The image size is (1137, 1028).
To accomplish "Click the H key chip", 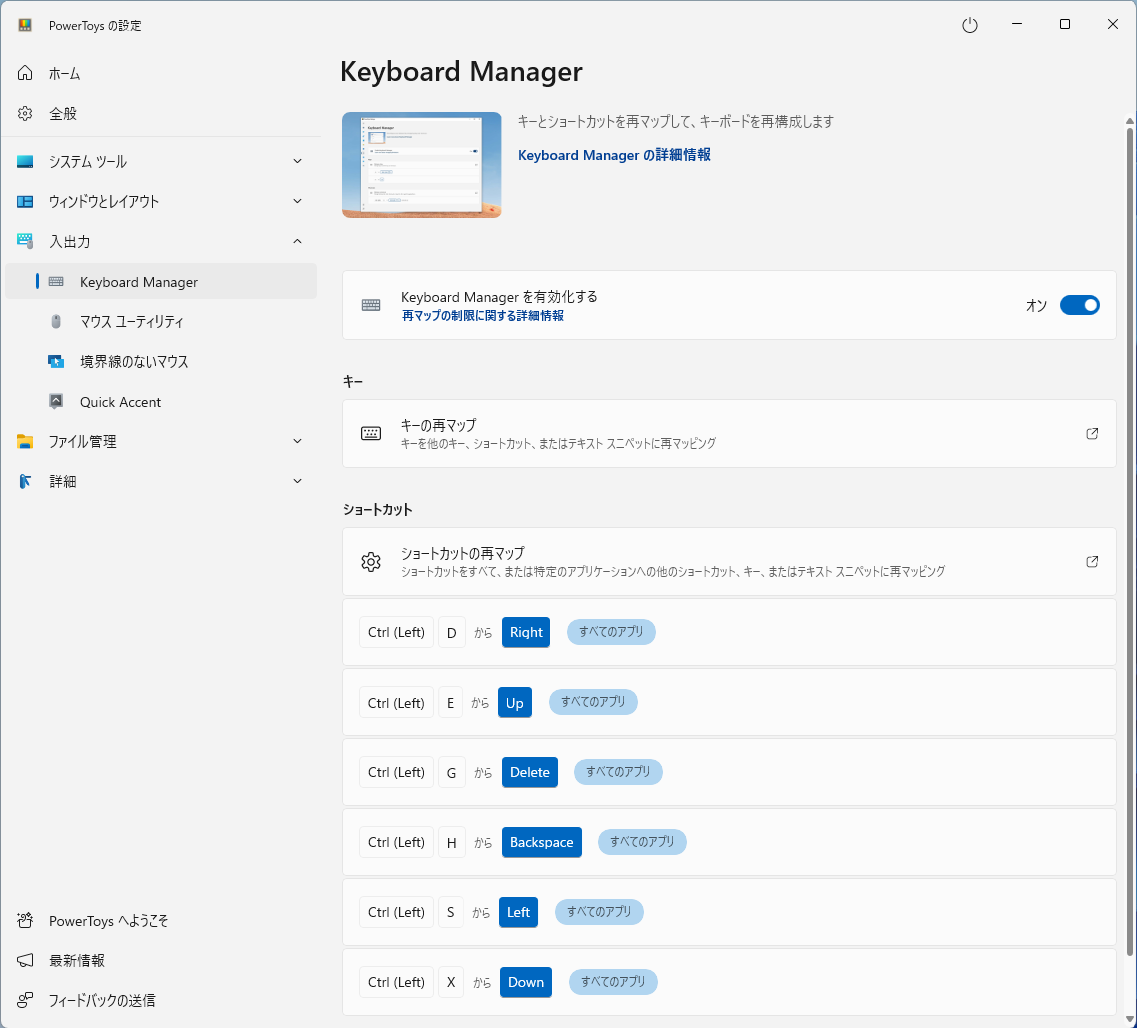I will [x=452, y=842].
